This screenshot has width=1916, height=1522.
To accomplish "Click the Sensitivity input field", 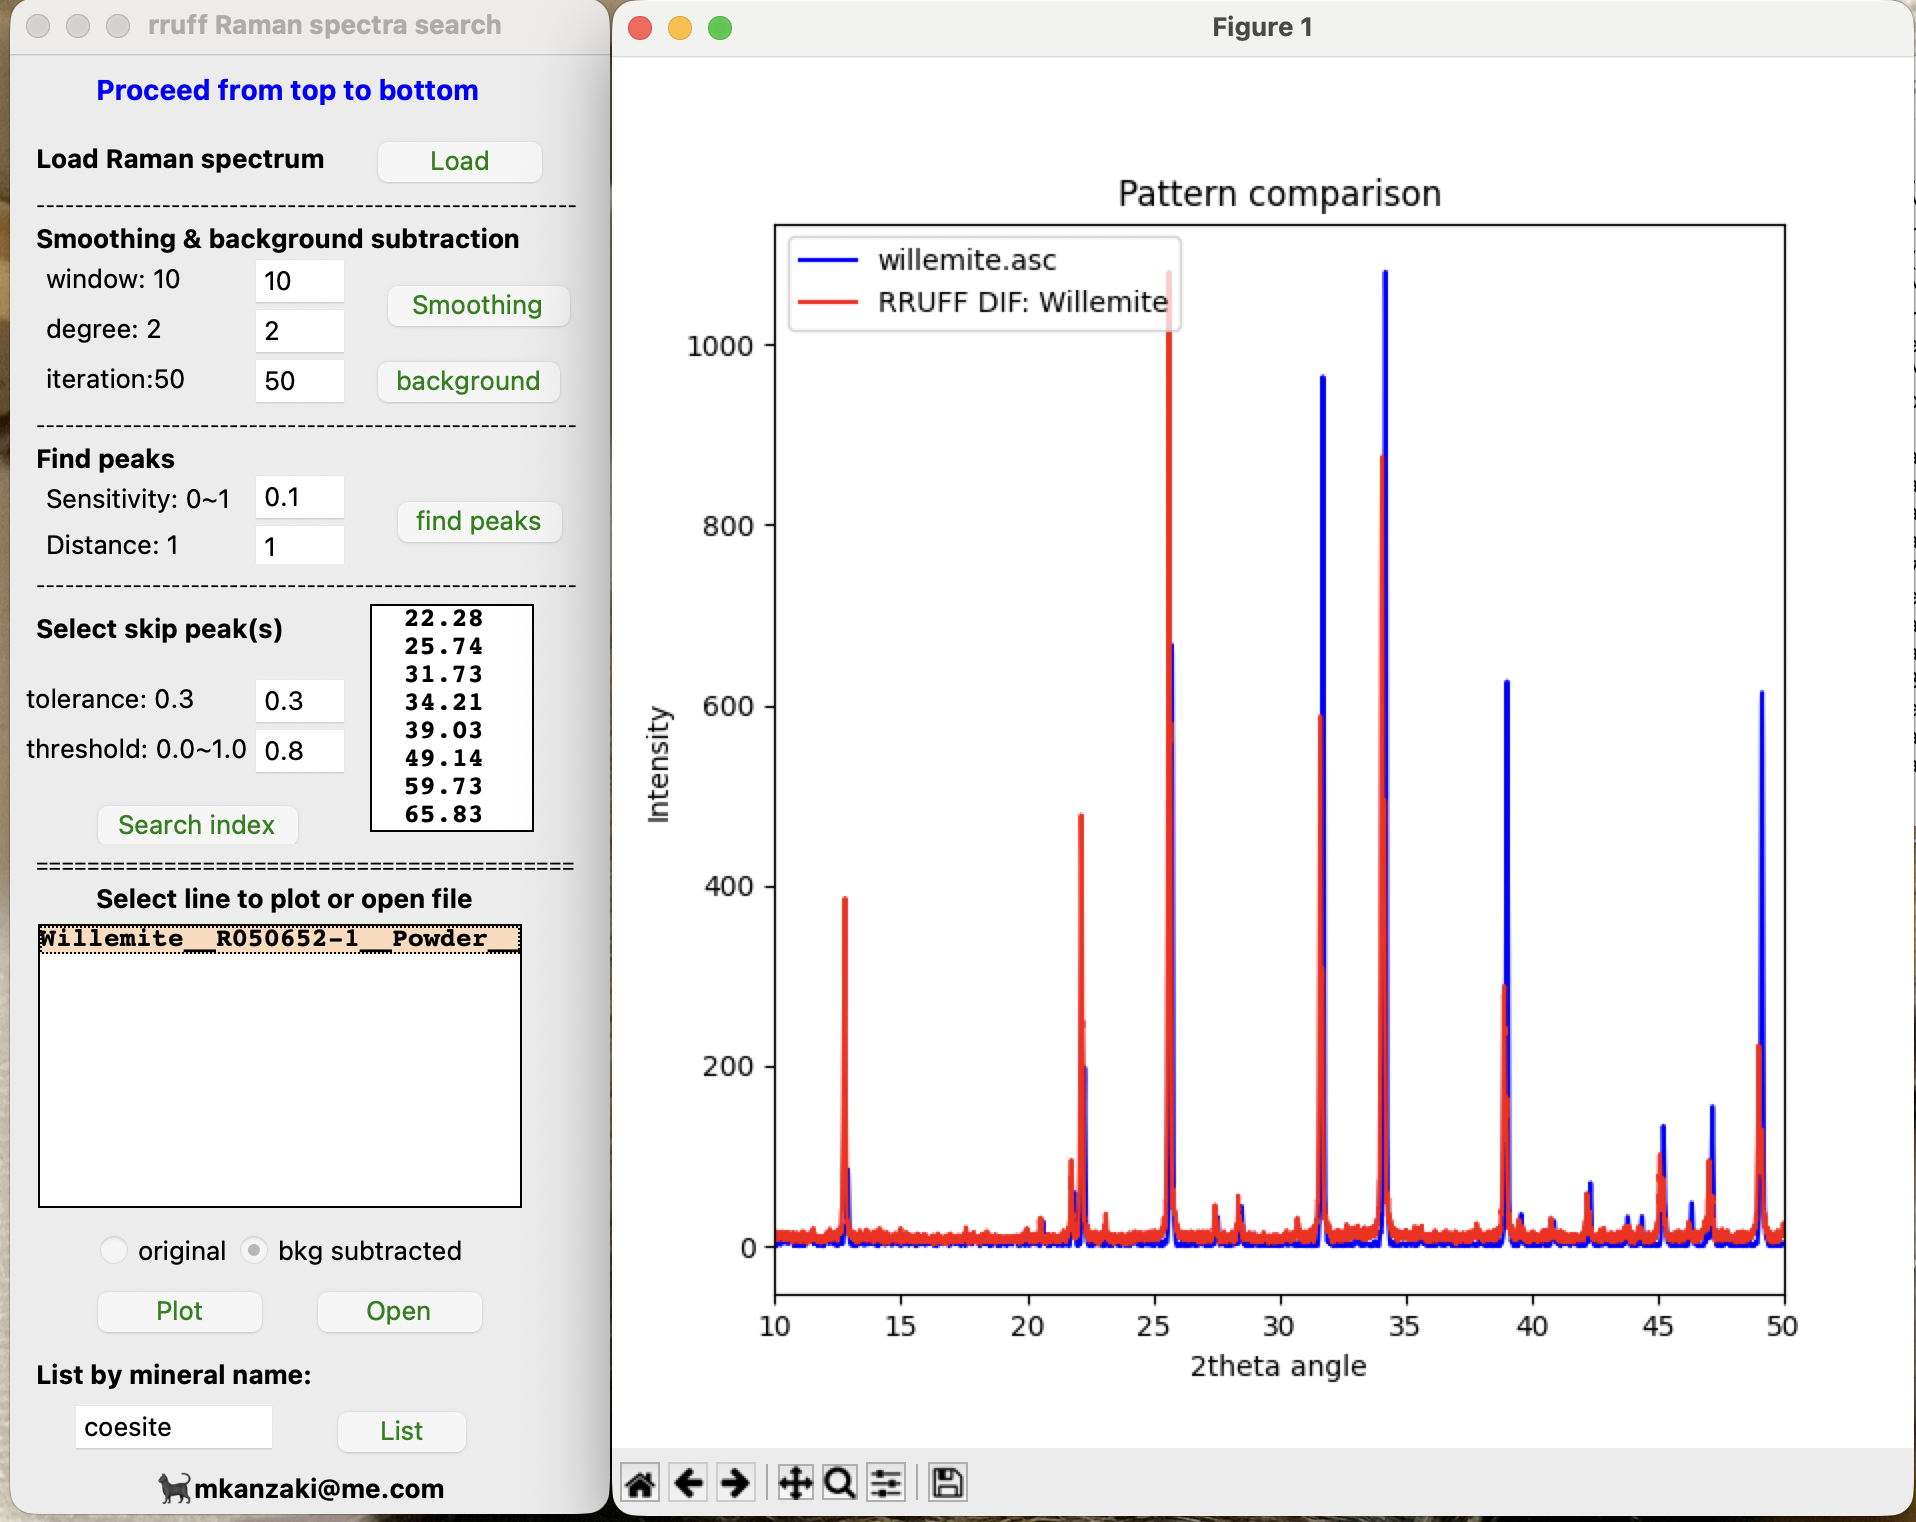I will [299, 497].
